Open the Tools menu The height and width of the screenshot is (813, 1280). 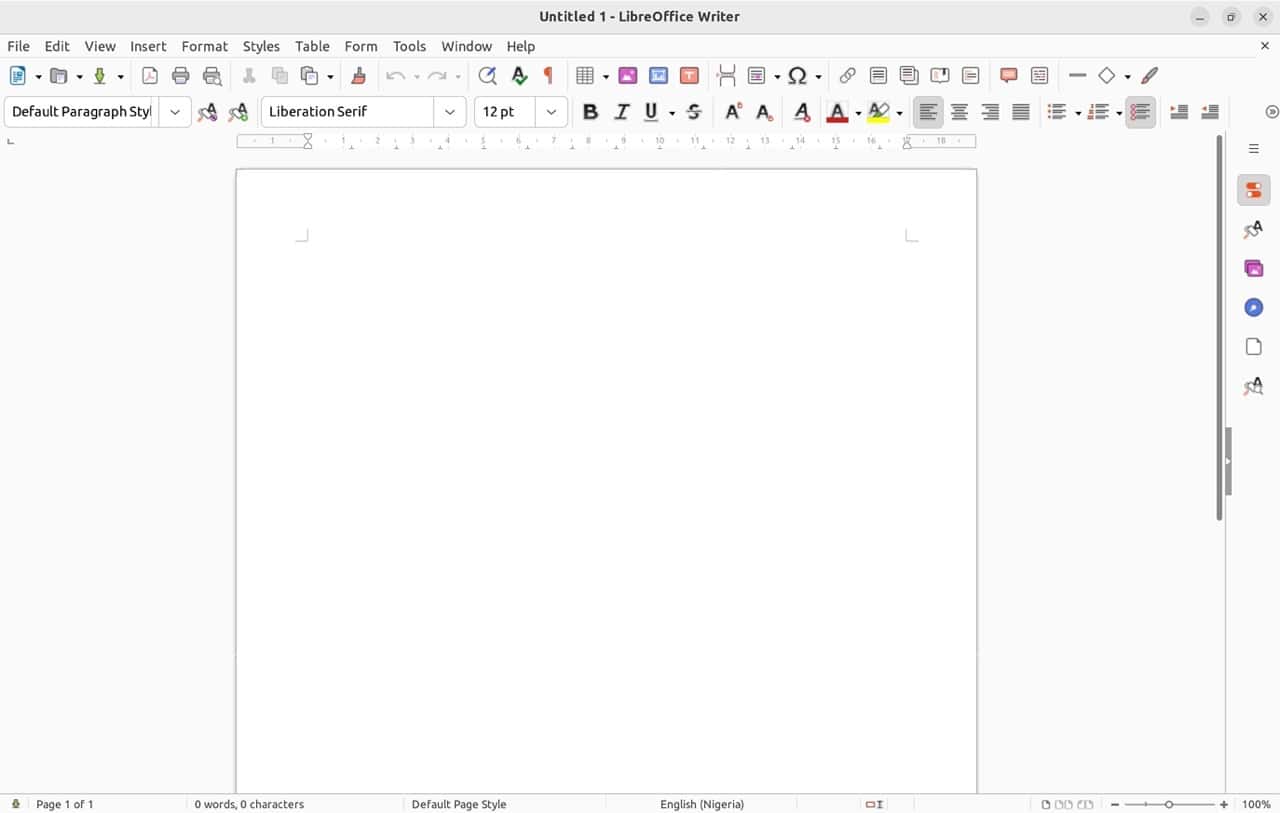(409, 46)
